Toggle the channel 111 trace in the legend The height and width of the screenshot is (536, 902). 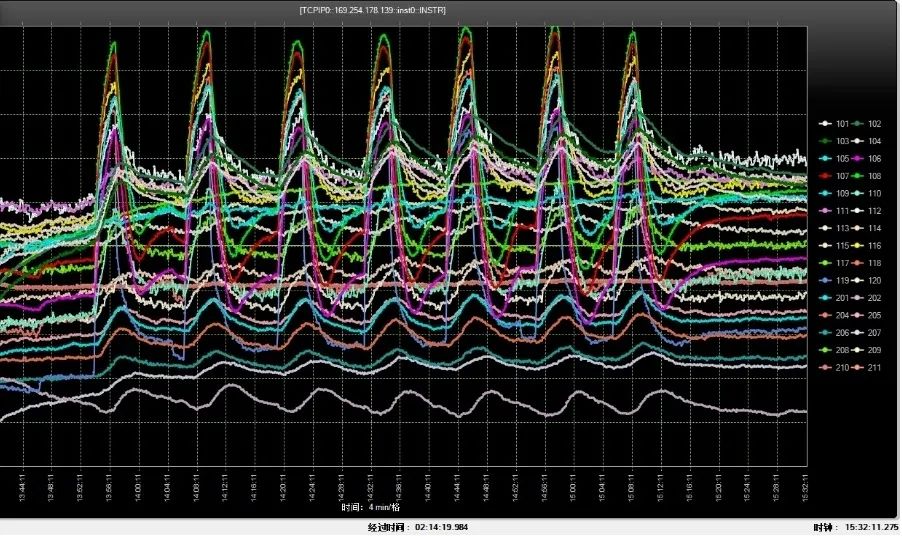point(825,211)
